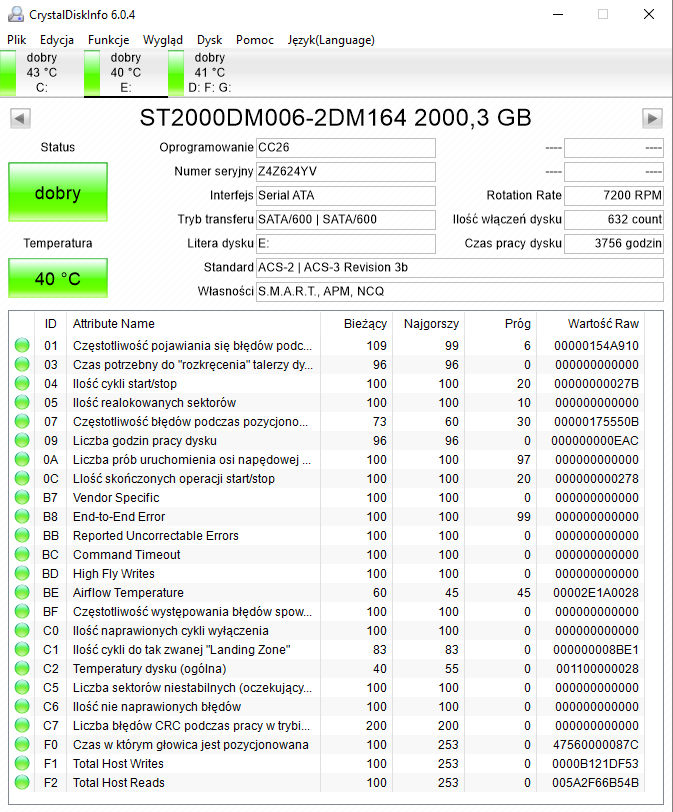
Task: Go to next disk with right arrow
Action: point(652,119)
